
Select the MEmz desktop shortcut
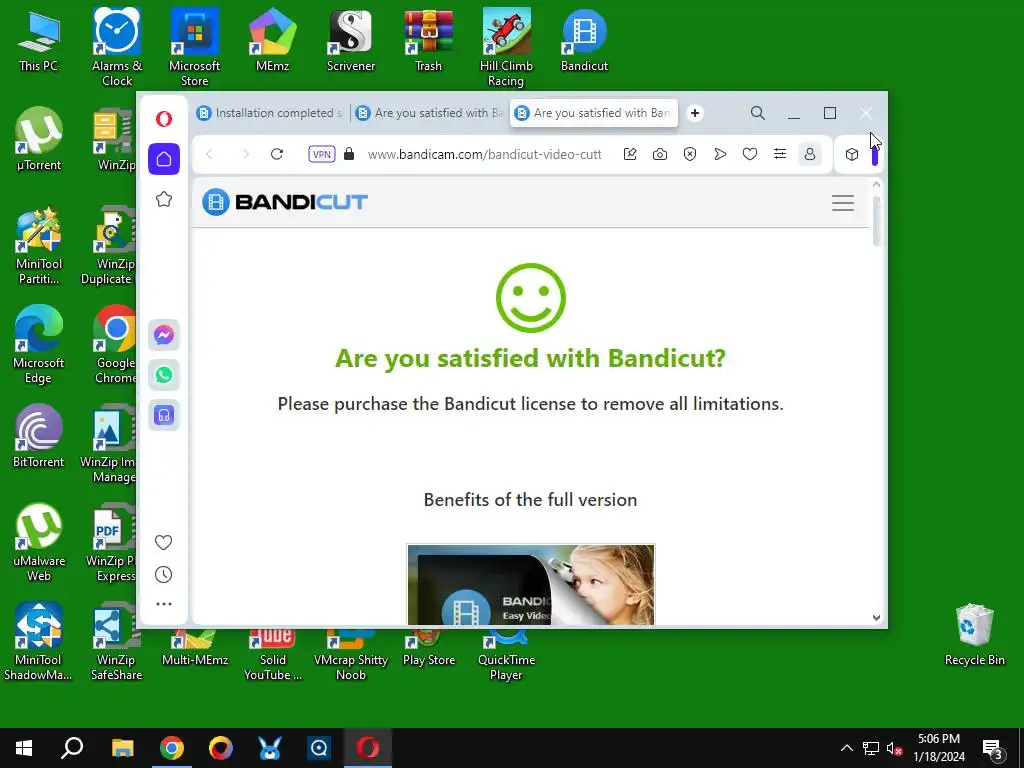click(x=272, y=40)
